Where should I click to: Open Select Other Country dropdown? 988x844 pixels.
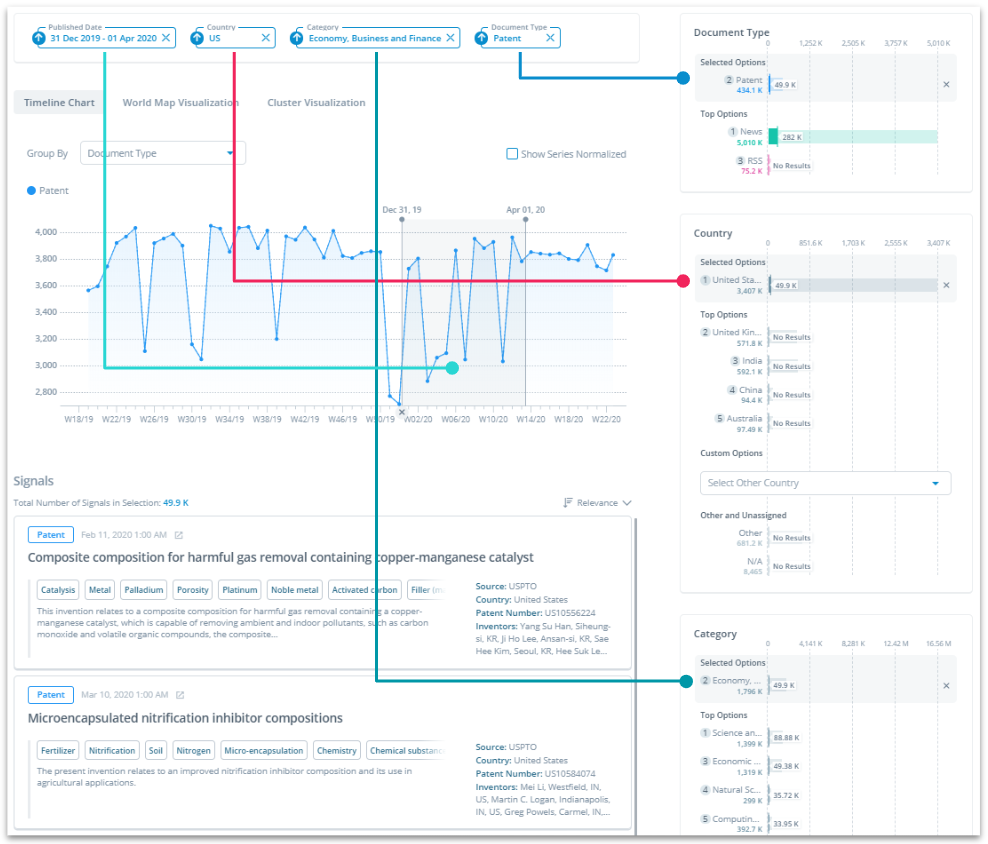tap(825, 483)
